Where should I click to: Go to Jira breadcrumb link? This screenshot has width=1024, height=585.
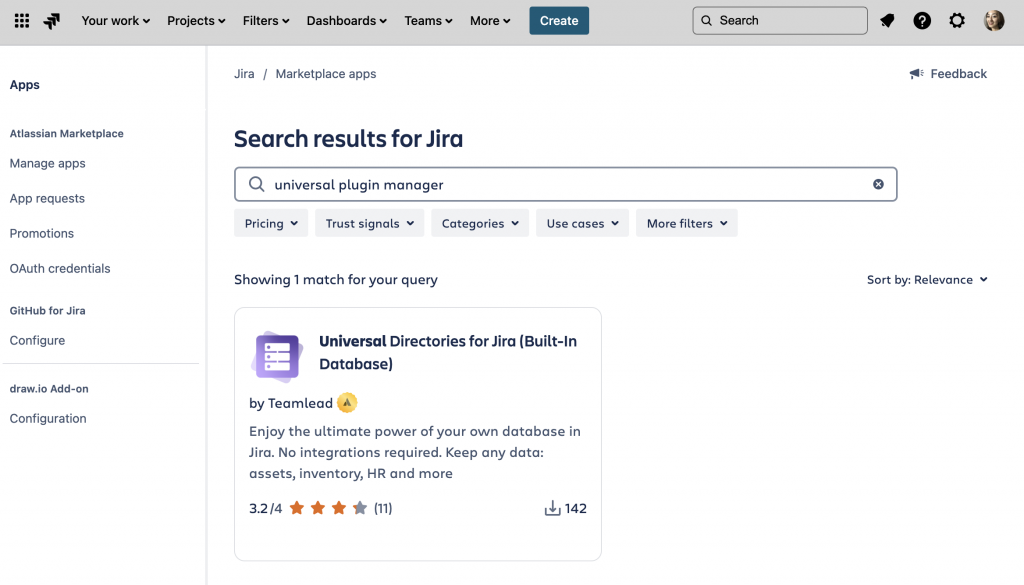point(244,74)
